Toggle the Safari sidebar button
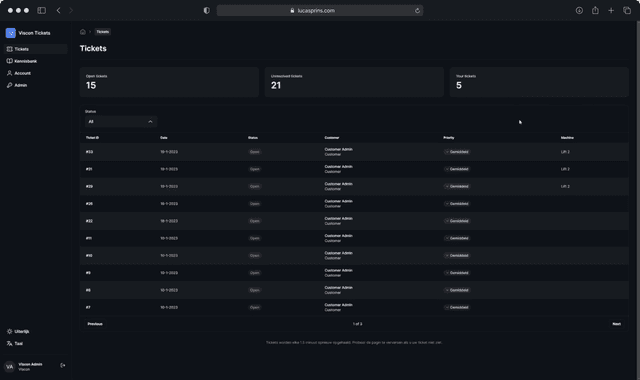The image size is (640, 380). (42, 11)
